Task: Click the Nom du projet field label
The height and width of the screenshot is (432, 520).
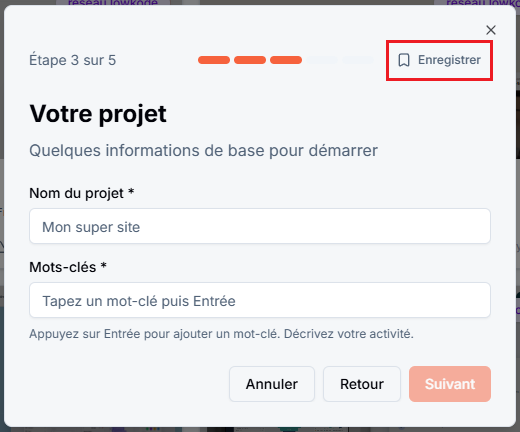Action: click(x=82, y=193)
